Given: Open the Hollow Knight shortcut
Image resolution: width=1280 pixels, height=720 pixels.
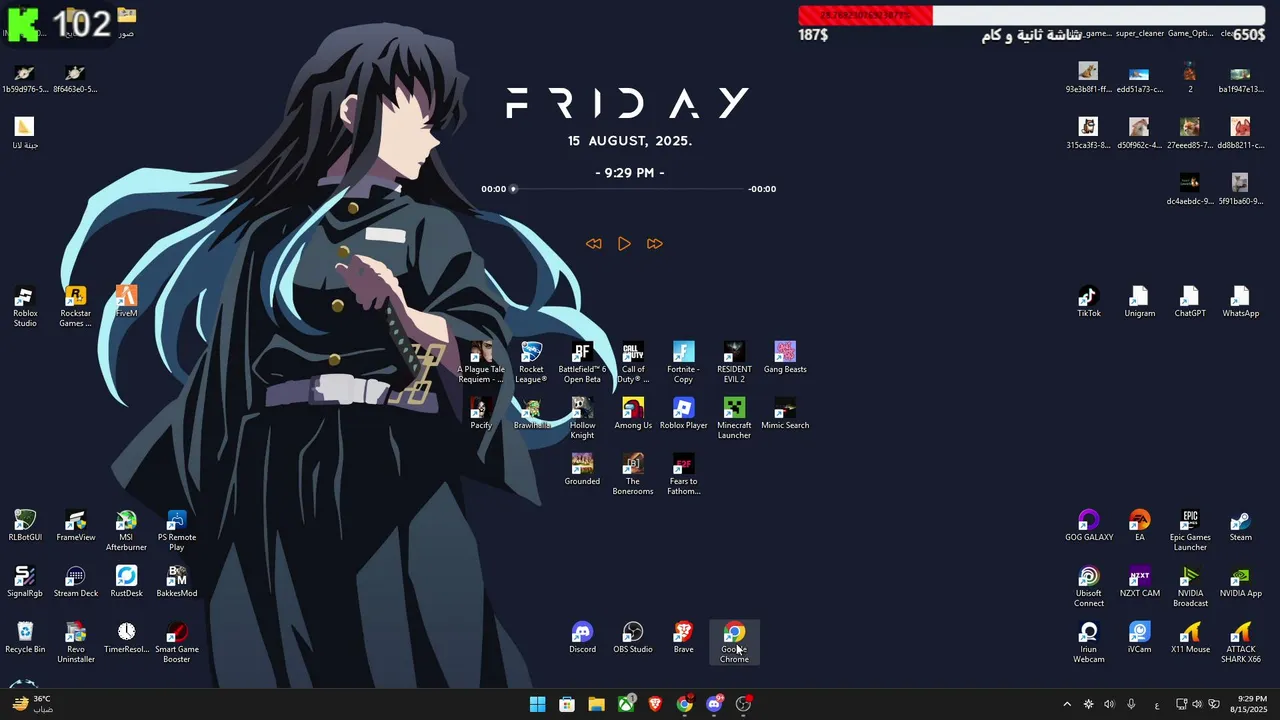Looking at the screenshot, I should point(582,419).
